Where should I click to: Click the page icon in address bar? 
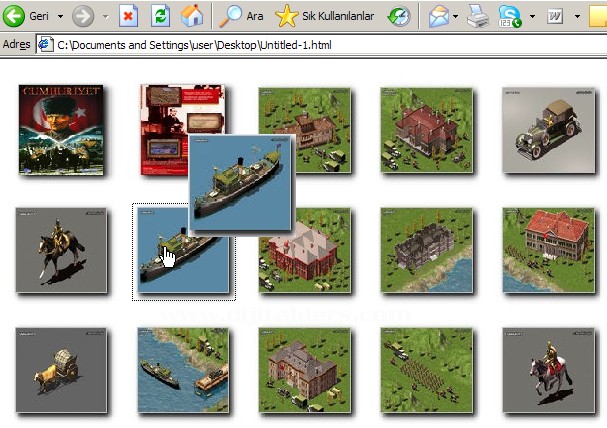(x=45, y=45)
